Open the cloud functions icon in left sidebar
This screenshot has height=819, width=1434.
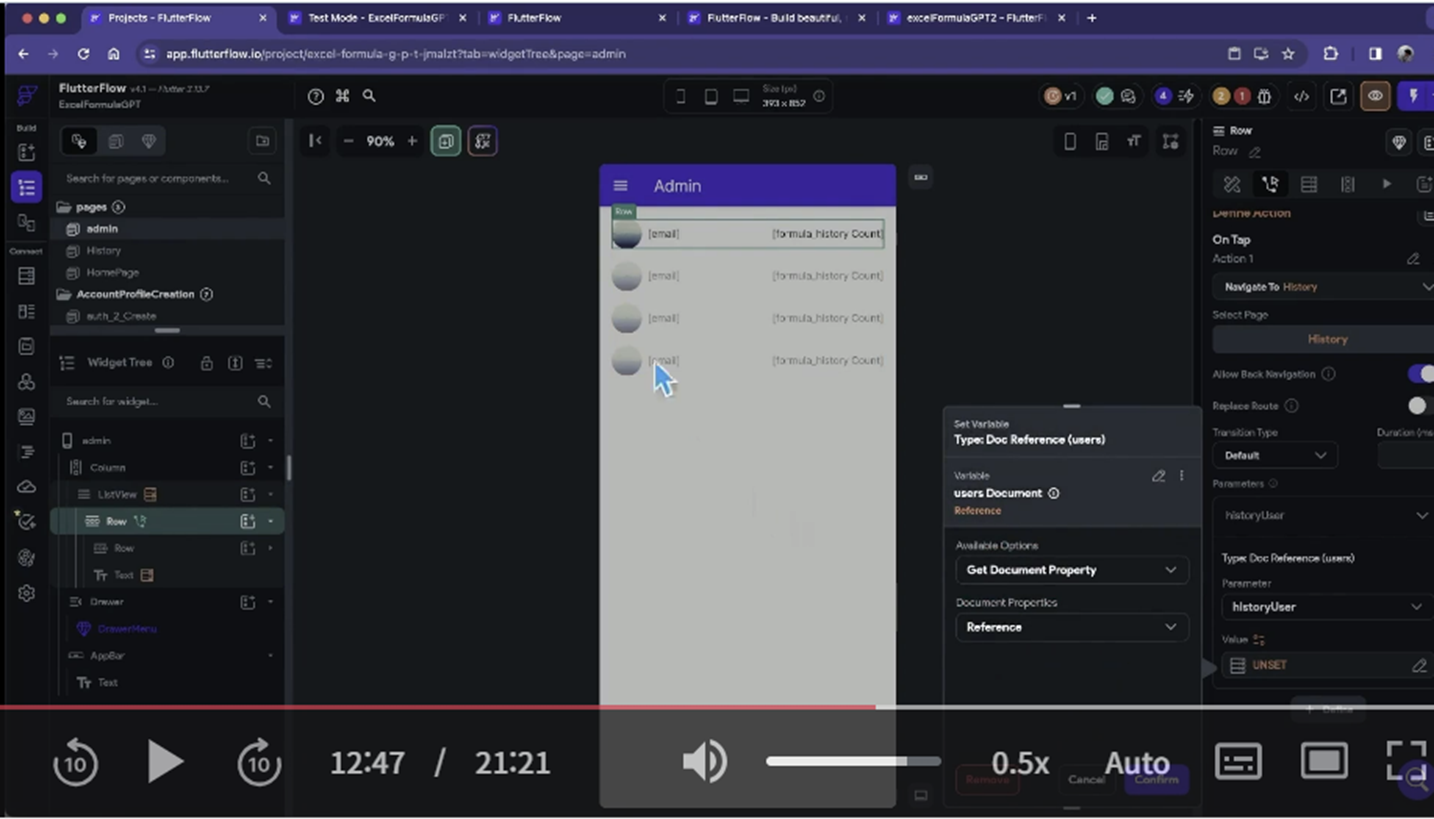click(x=27, y=486)
